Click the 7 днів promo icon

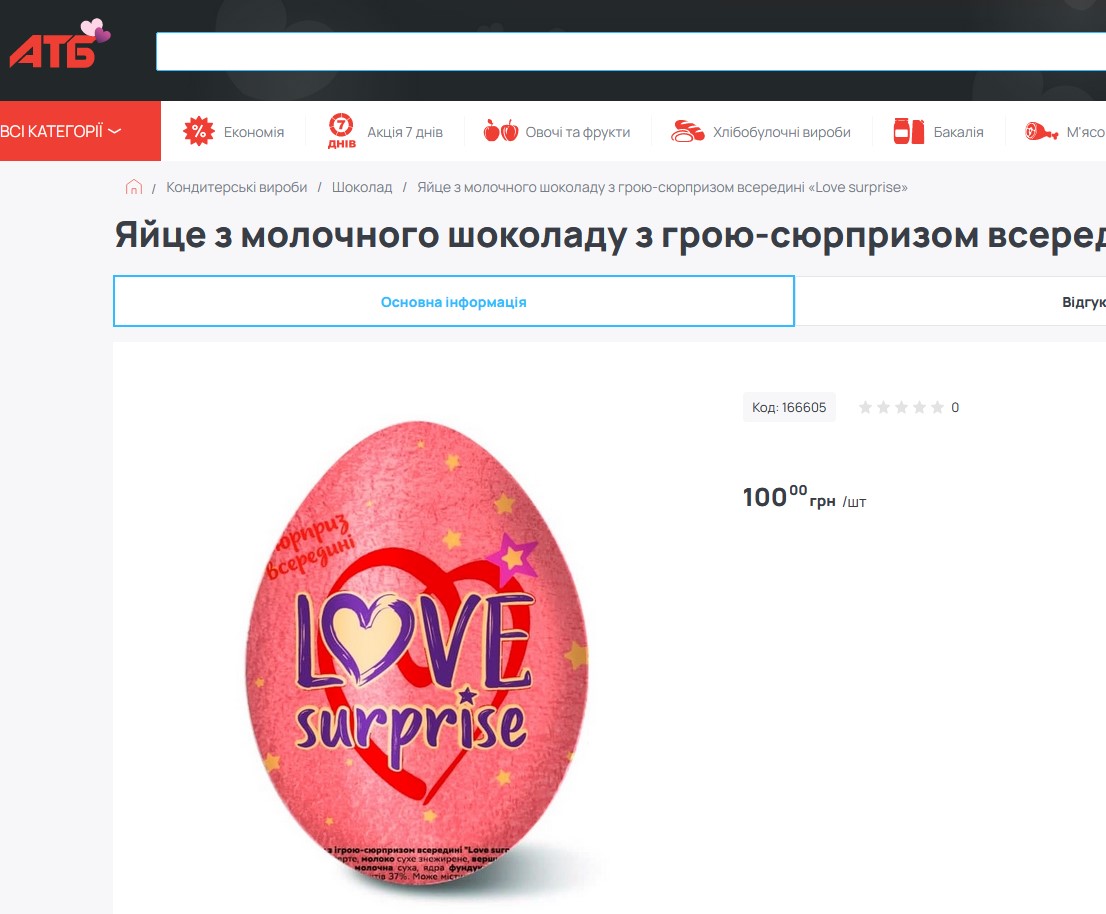pos(341,130)
